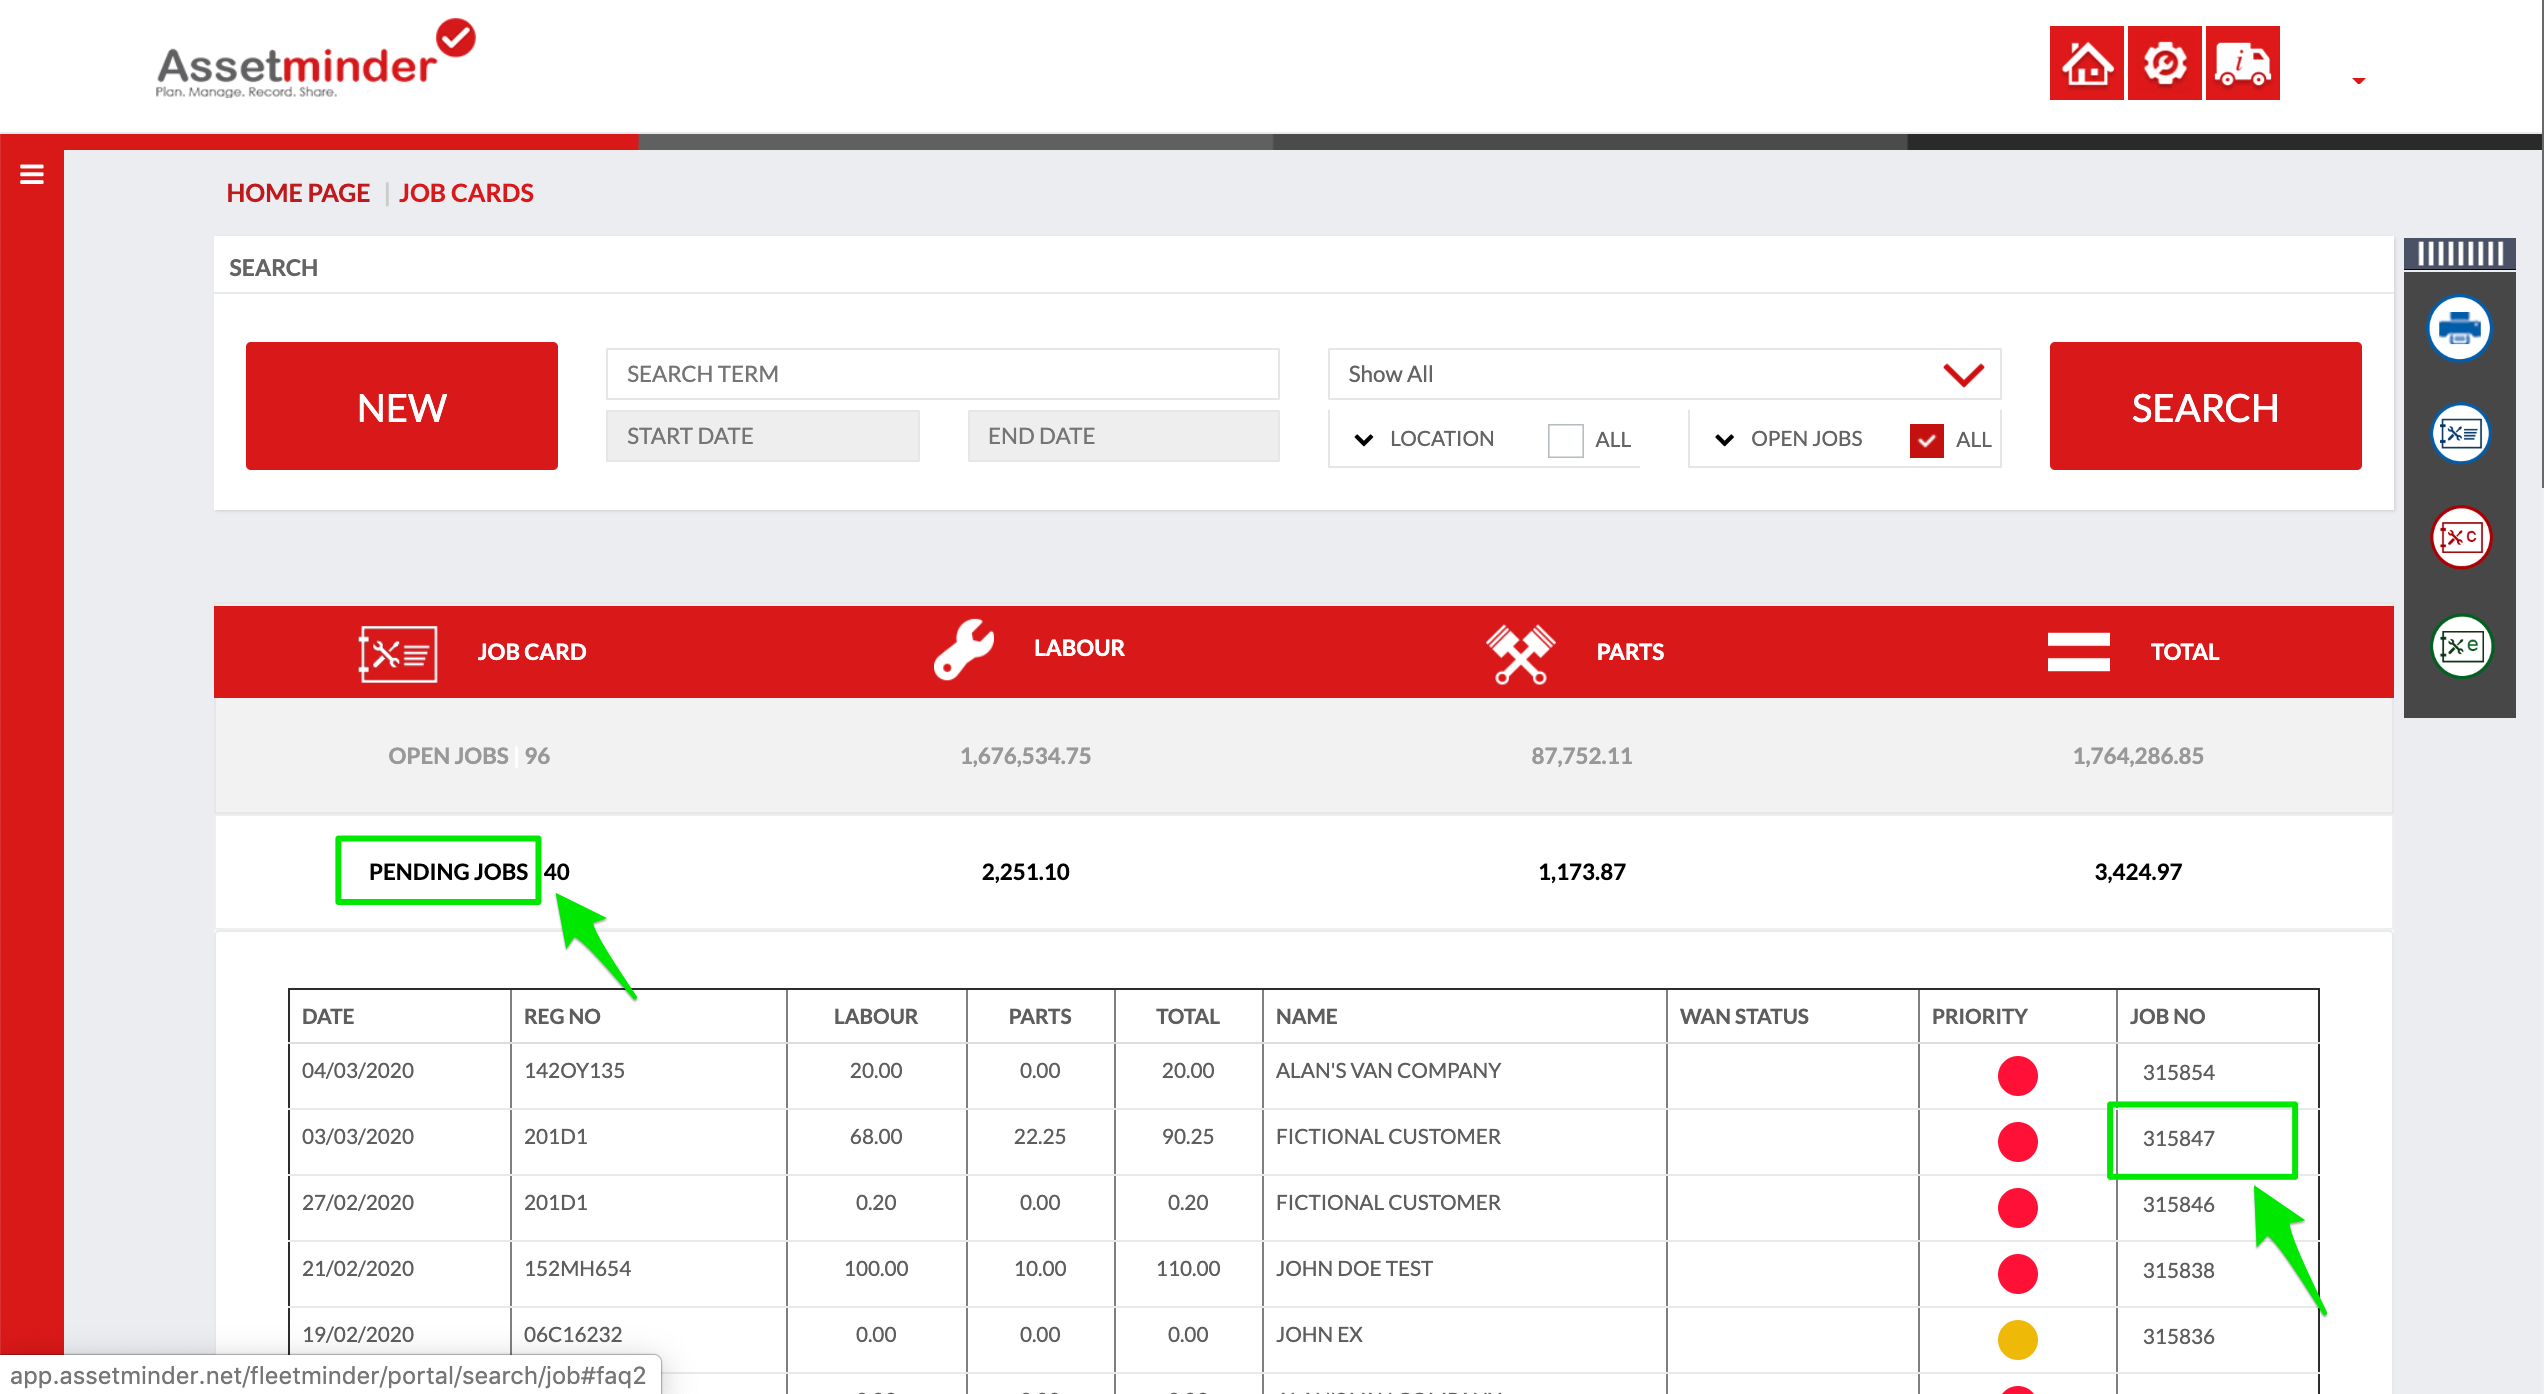
Task: Click the red job card 'c' icon
Action: coord(2459,538)
